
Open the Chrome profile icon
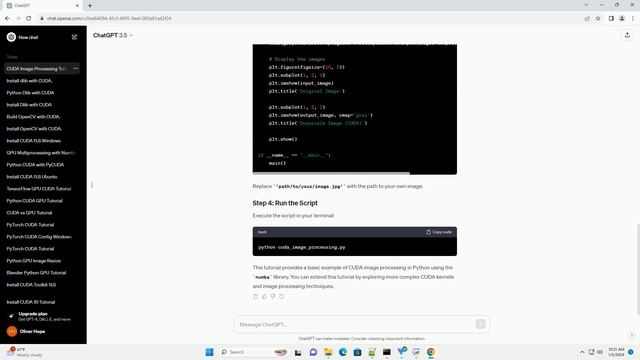click(x=622, y=18)
